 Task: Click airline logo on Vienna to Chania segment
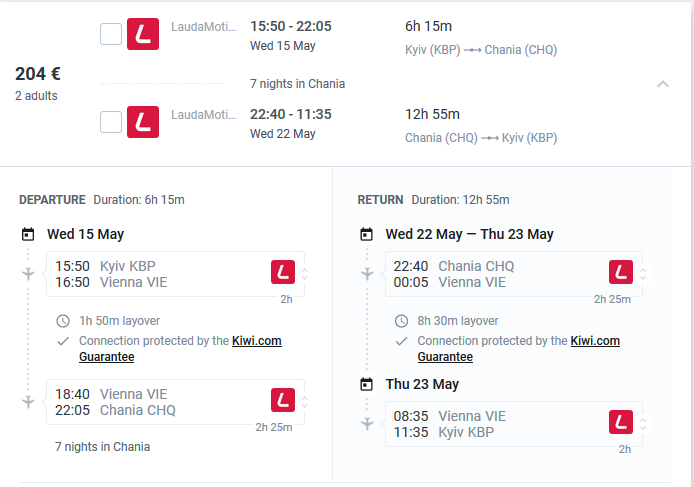click(x=283, y=400)
